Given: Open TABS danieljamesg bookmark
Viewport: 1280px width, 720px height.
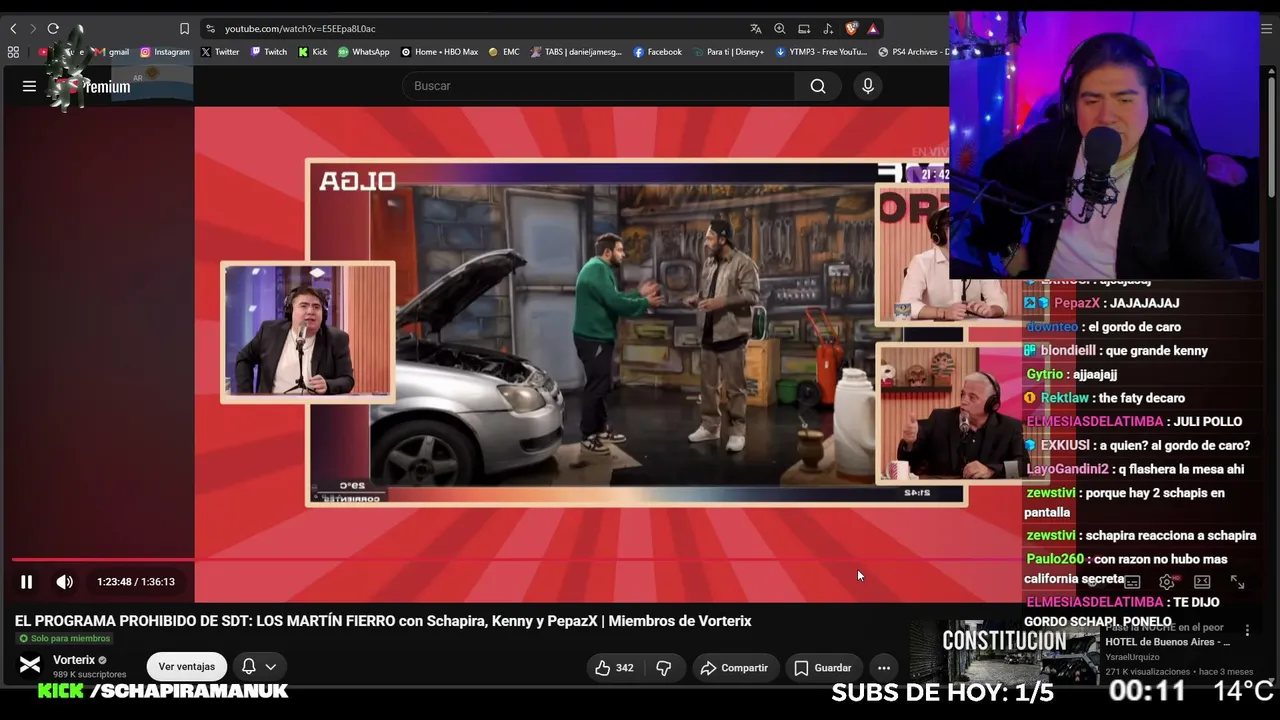Looking at the screenshot, I should point(576,52).
